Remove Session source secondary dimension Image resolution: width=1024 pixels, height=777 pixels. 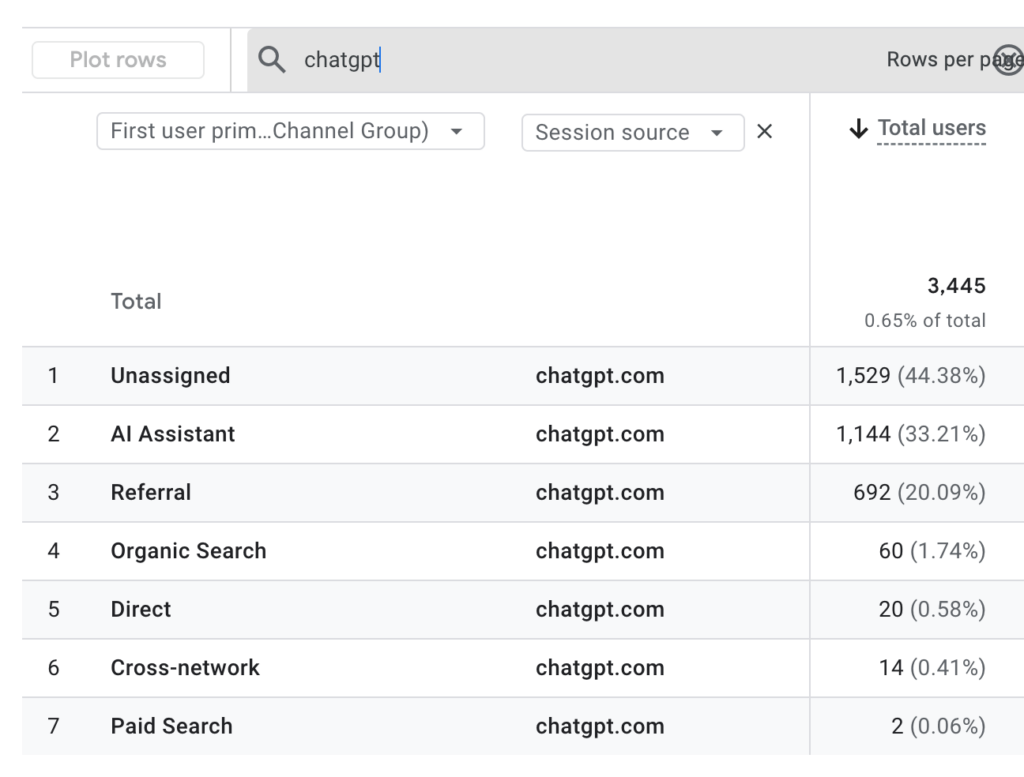pos(764,131)
